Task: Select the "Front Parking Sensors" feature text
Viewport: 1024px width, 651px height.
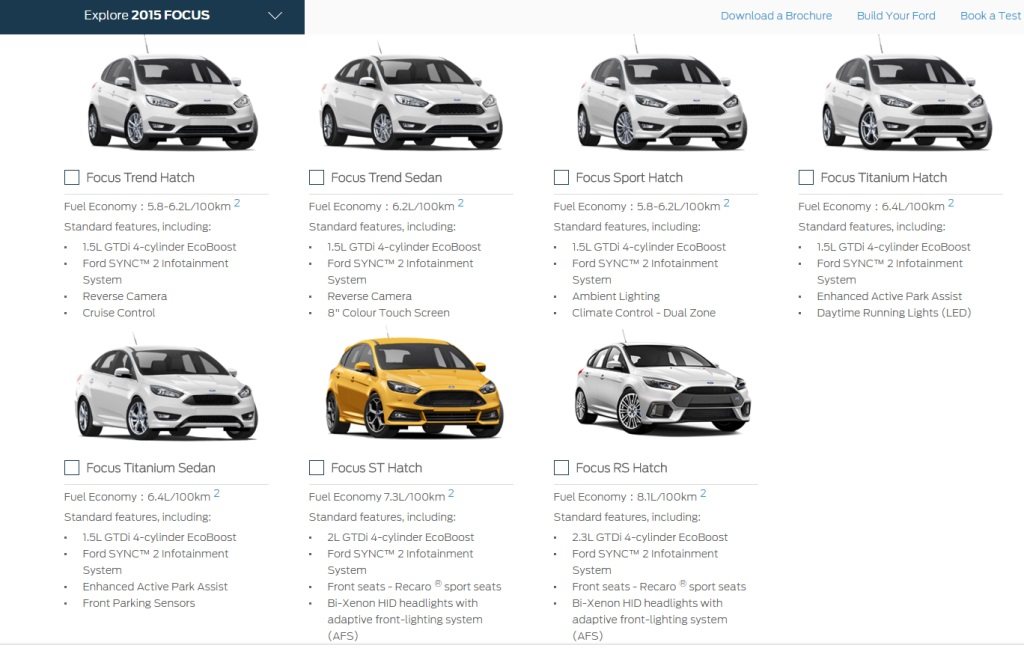Action: 138,603
